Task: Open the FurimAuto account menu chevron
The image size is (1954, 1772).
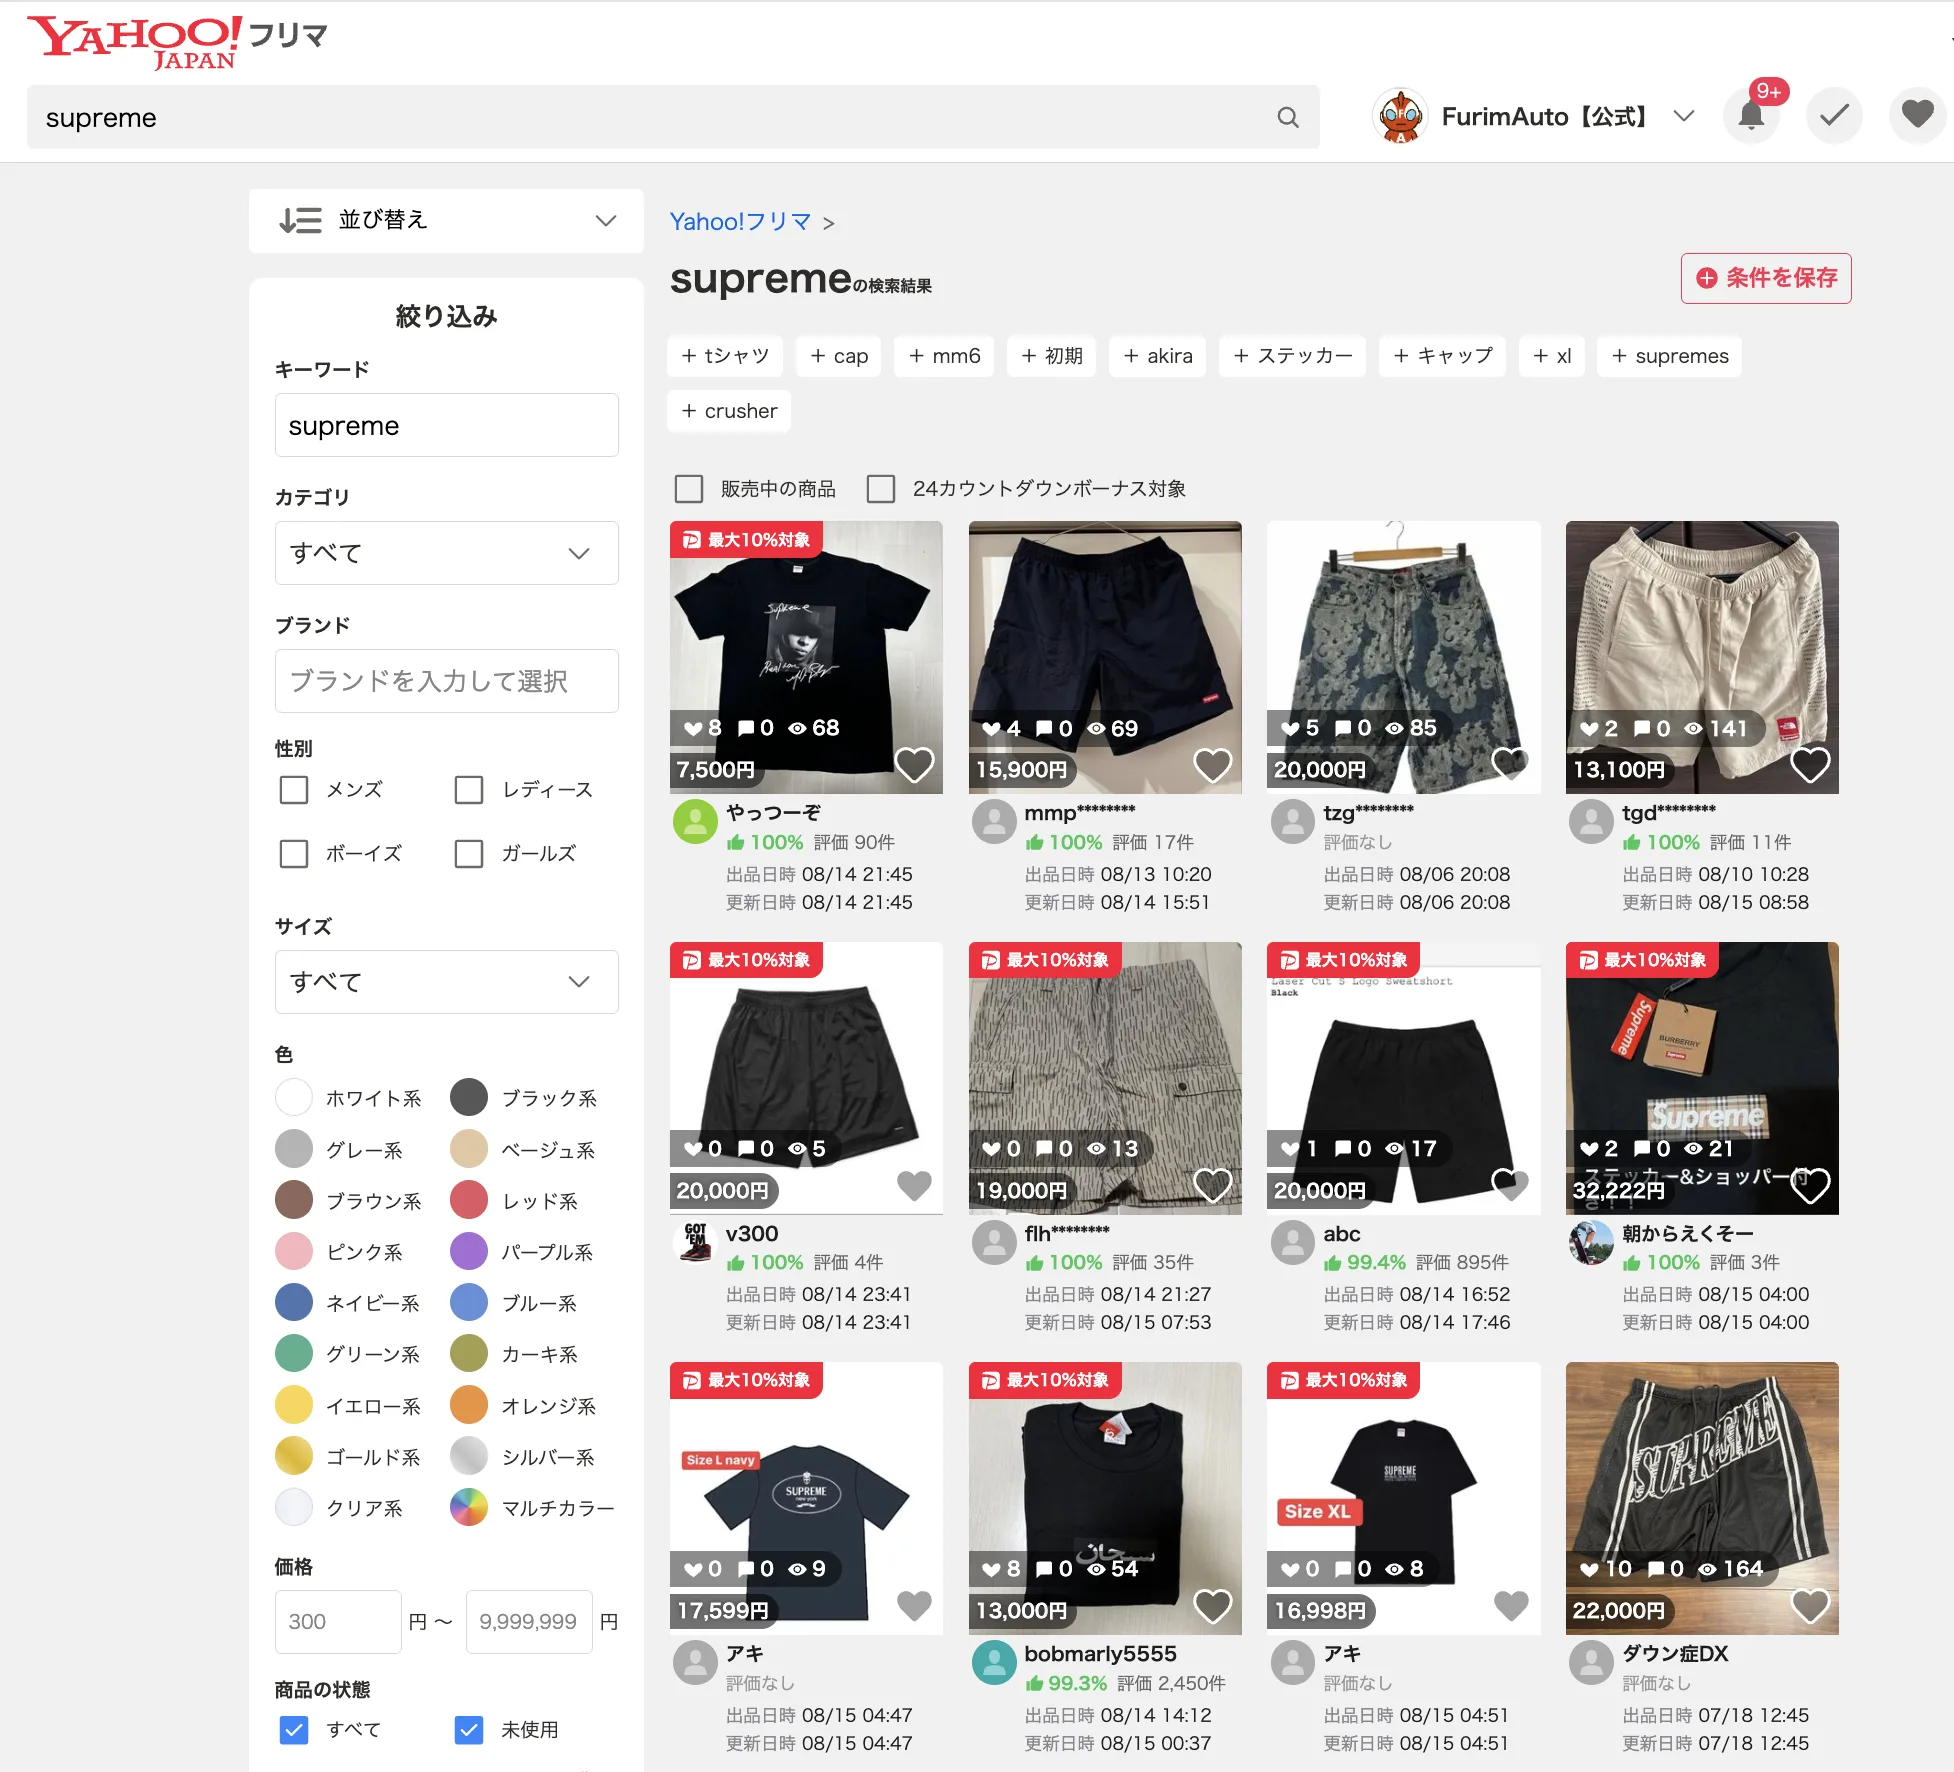Action: (x=1684, y=116)
